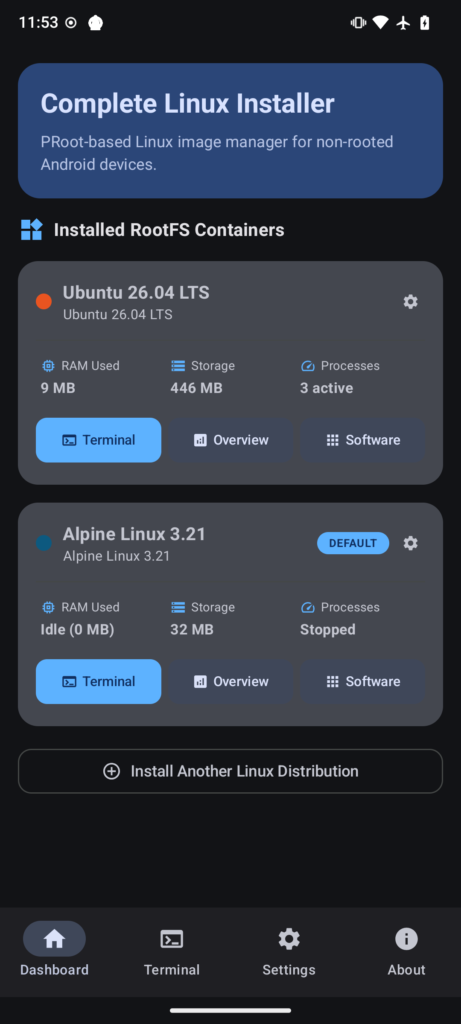This screenshot has width=461, height=1024.
Task: Tap Processes gauge icon in Ubuntu card
Action: tap(308, 366)
